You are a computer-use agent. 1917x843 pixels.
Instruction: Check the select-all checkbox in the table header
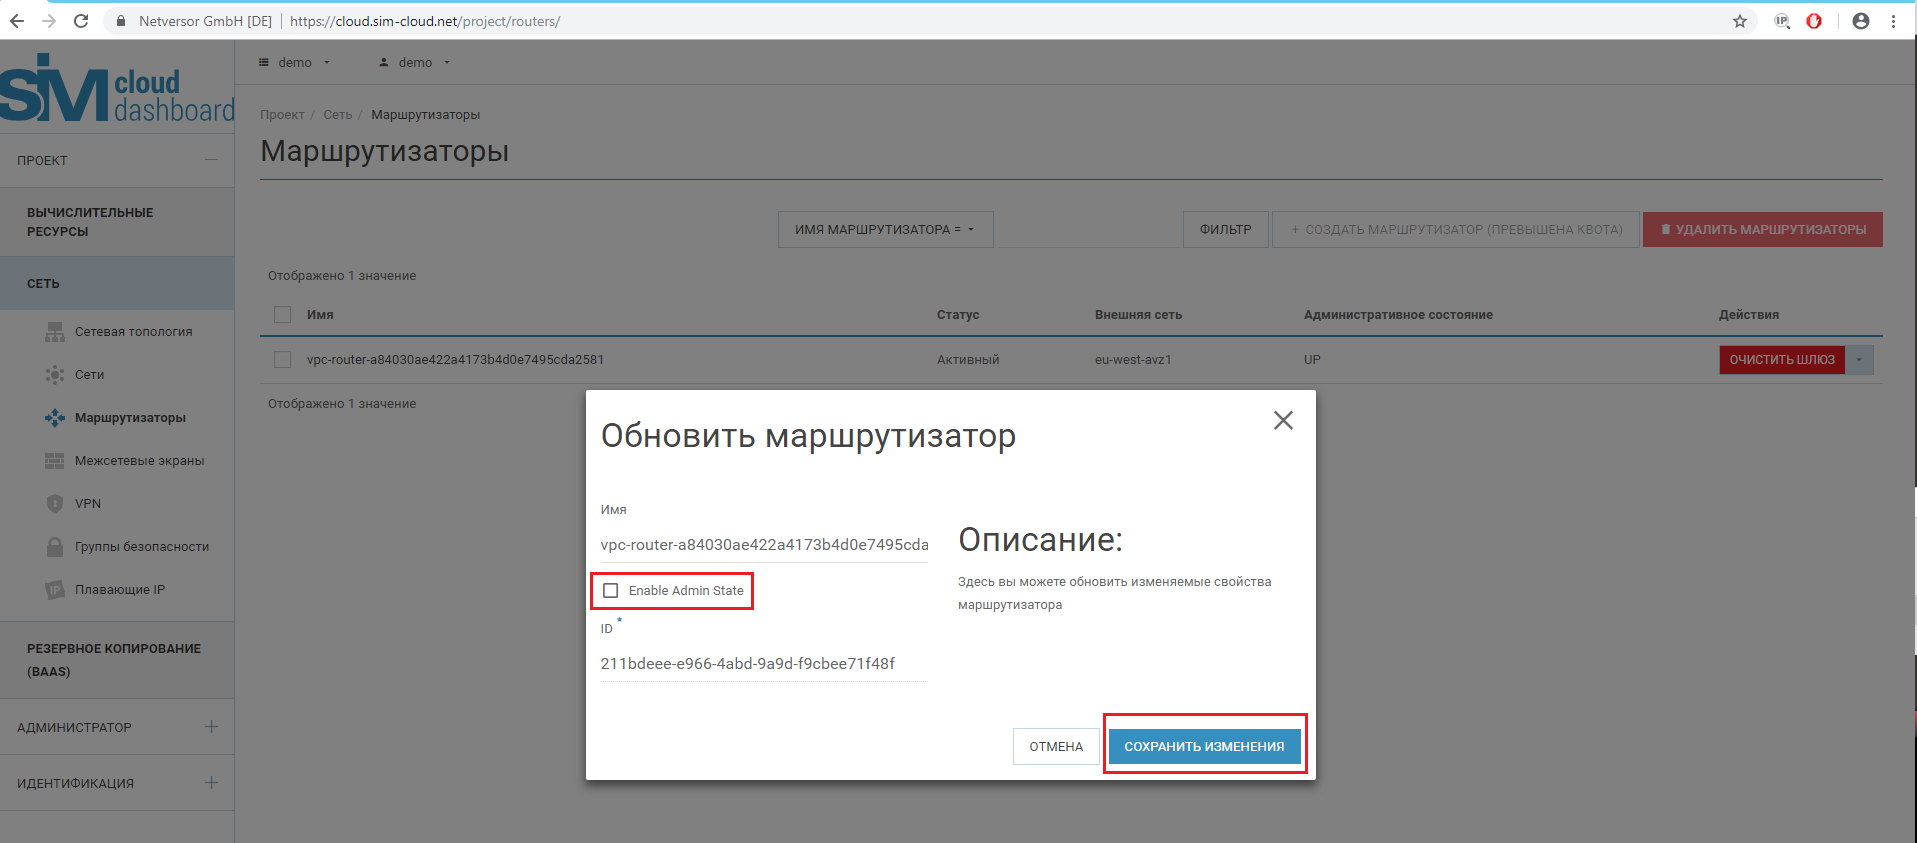pos(283,315)
